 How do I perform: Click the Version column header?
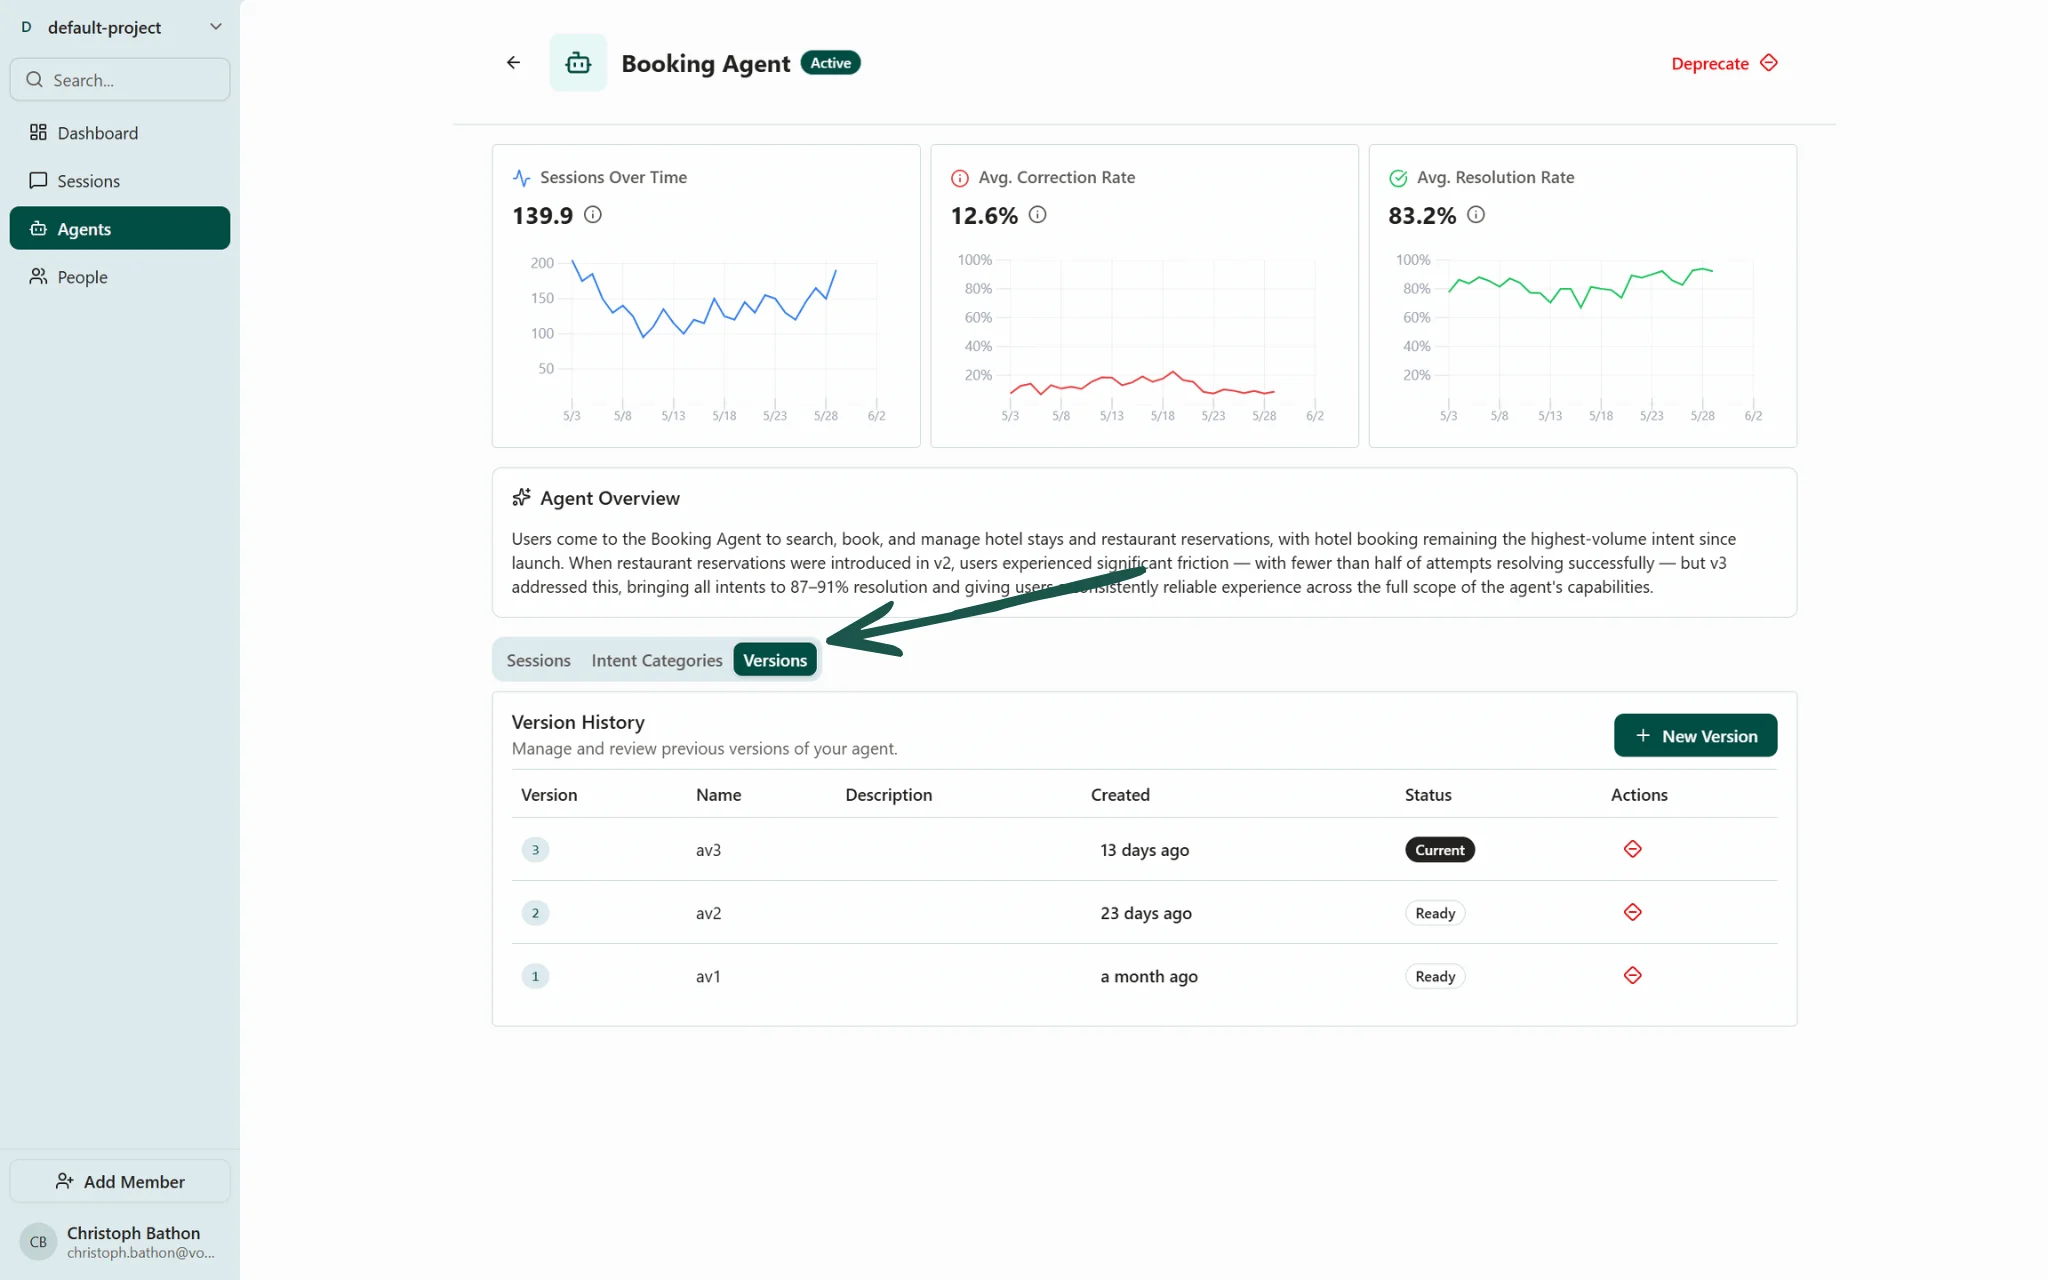[x=549, y=795]
